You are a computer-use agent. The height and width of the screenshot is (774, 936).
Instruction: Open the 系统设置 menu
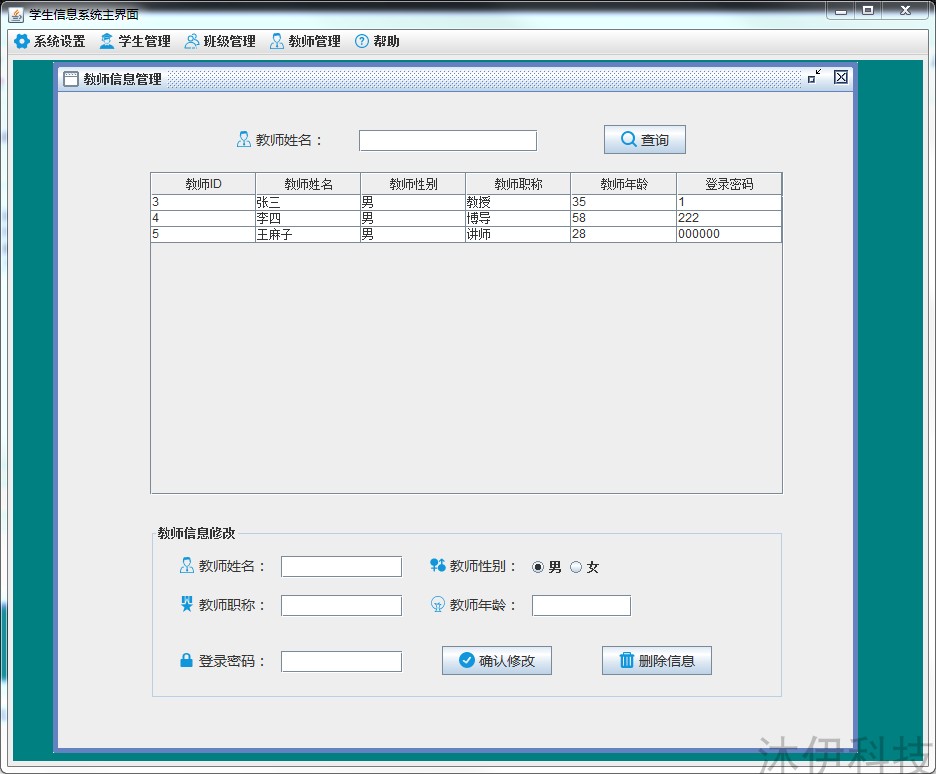(50, 41)
